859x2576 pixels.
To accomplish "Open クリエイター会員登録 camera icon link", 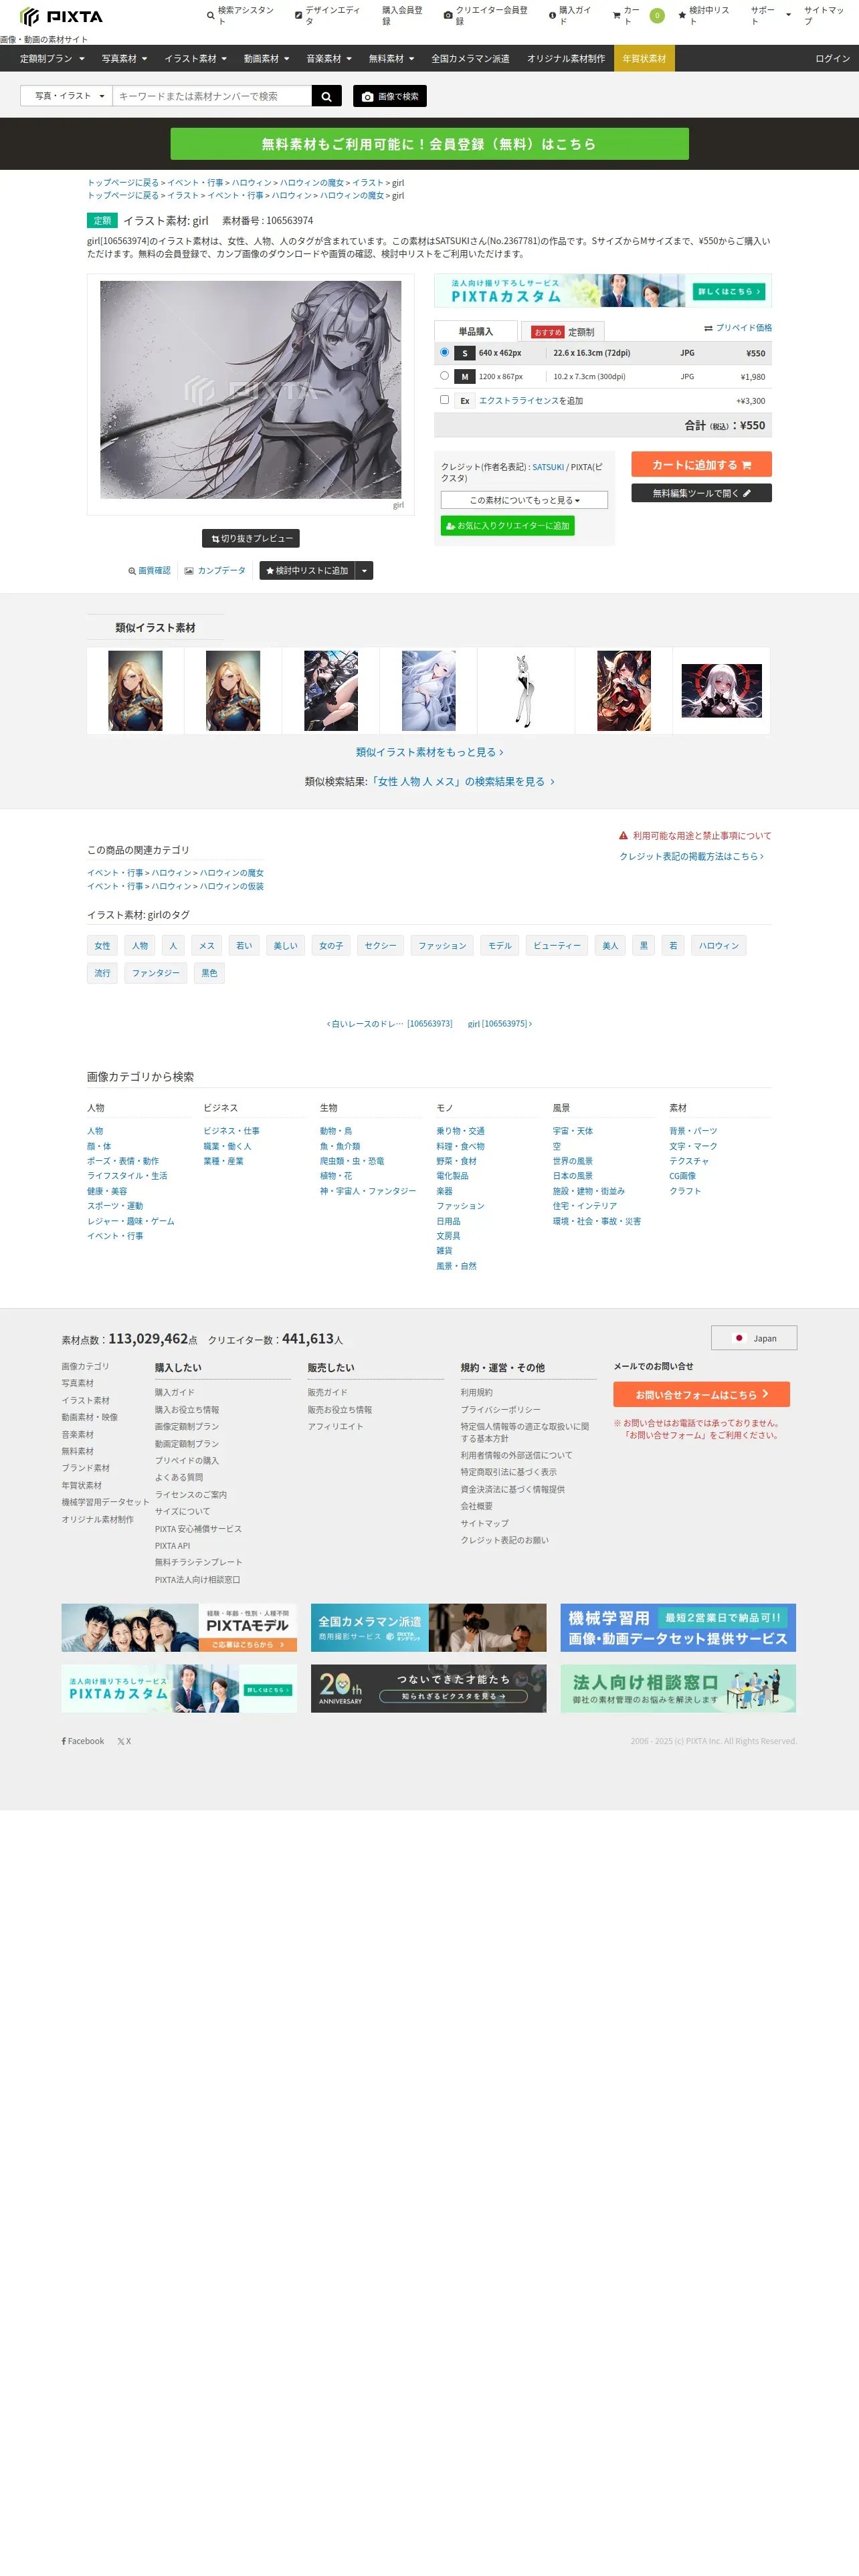I will click(x=486, y=15).
